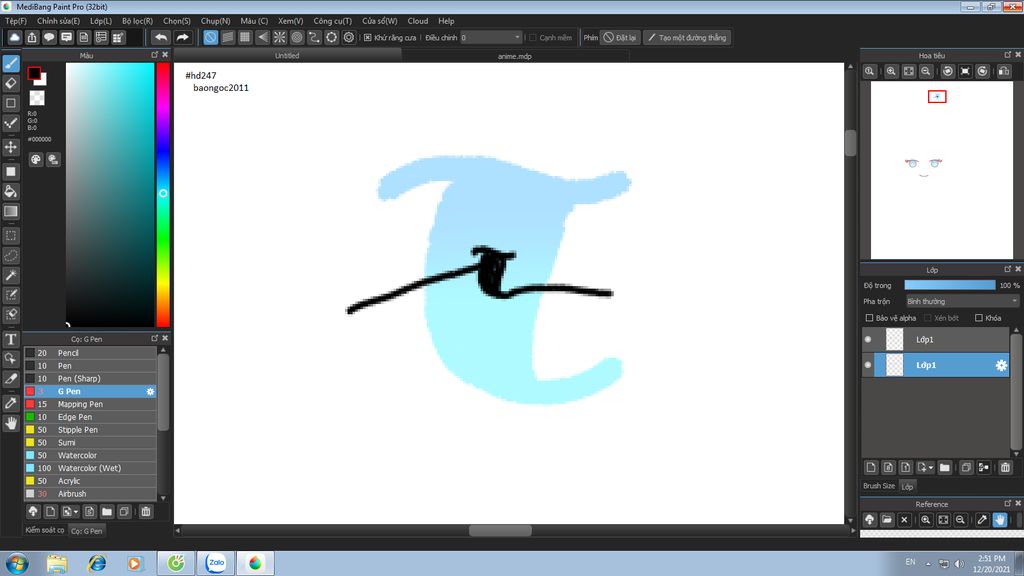Undock the Màu color panel
The width and height of the screenshot is (1024, 576).
[x=155, y=55]
